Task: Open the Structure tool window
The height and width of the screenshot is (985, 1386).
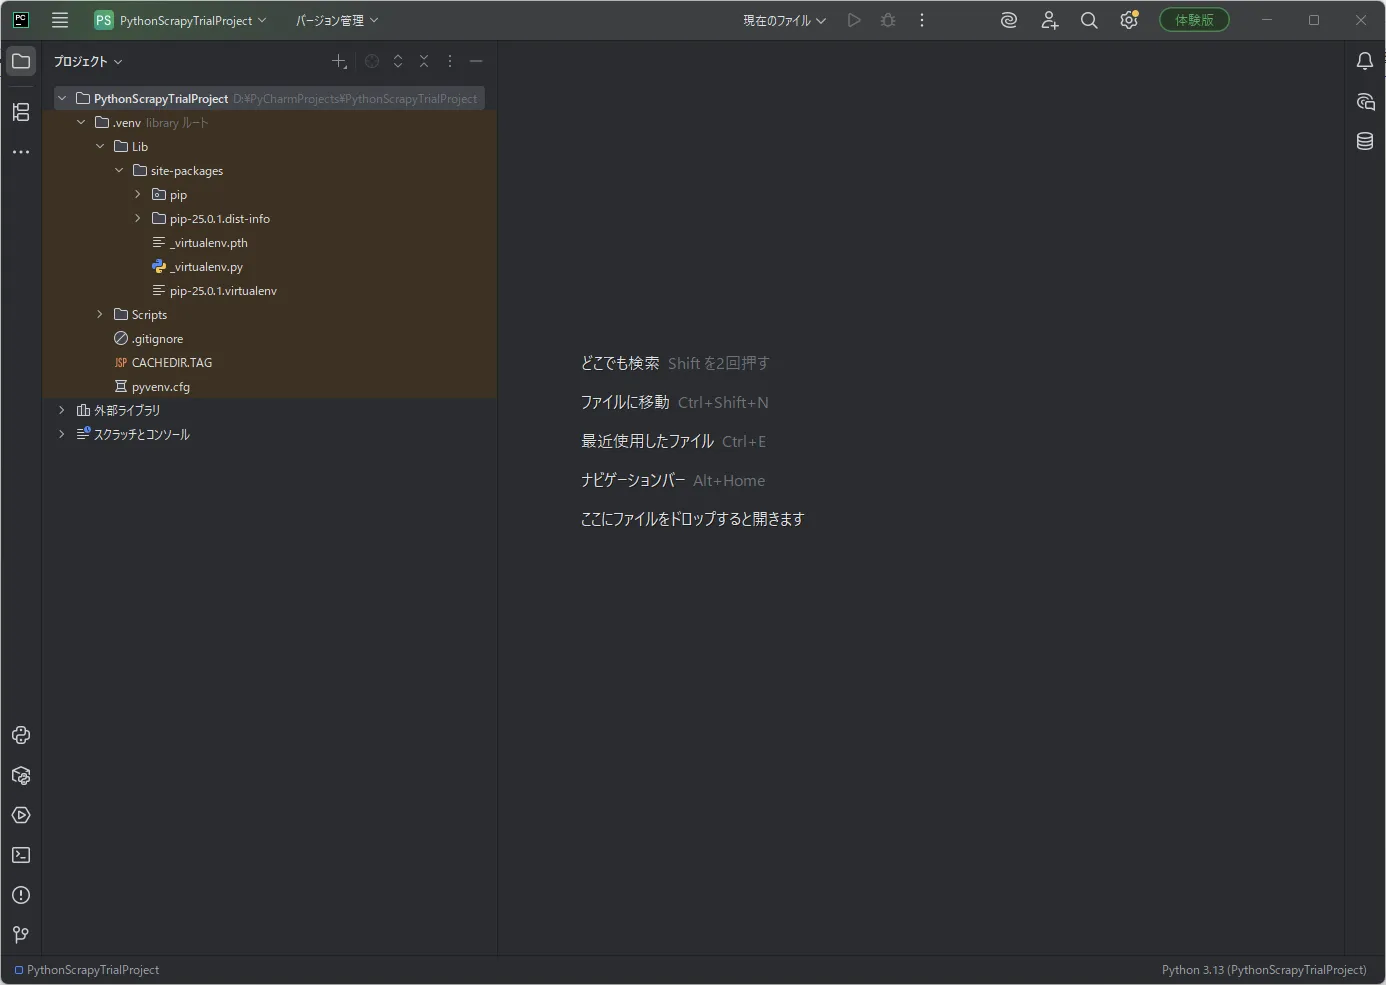Action: point(21,112)
